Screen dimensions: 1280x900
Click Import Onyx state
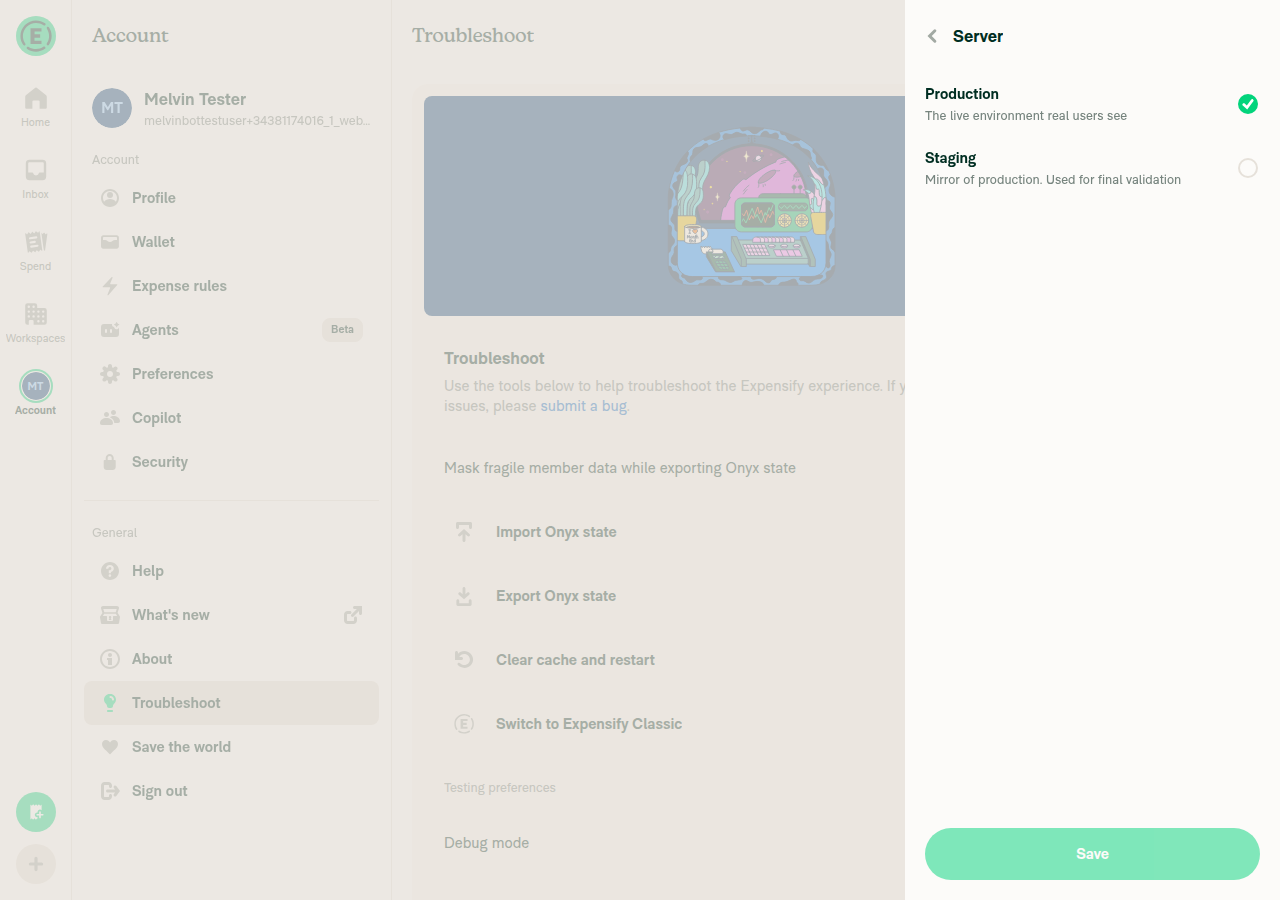556,532
